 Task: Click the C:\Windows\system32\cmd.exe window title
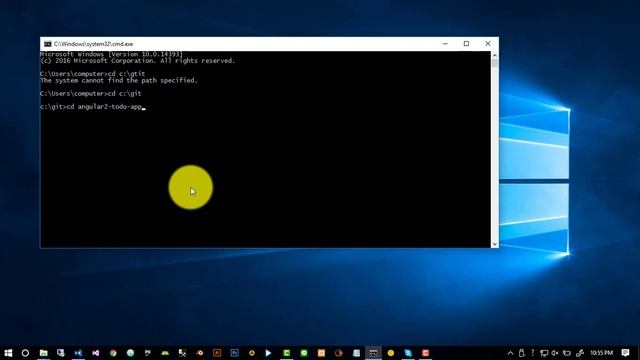pos(93,44)
